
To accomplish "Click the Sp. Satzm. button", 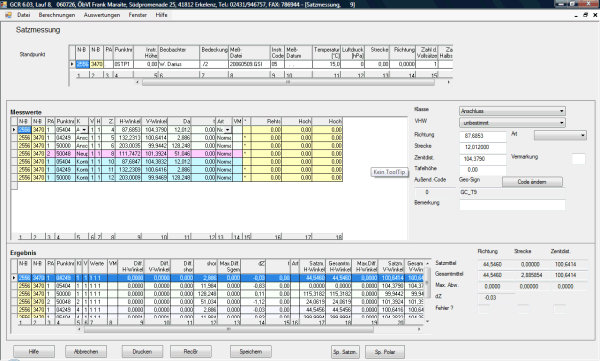I will [x=345, y=352].
